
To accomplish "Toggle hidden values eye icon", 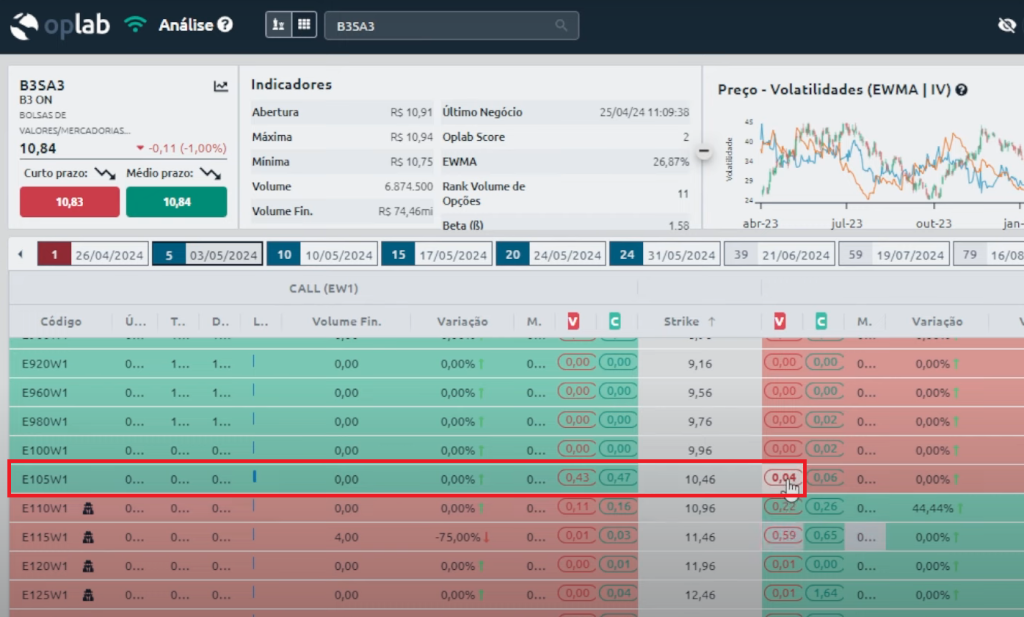I will (x=1006, y=25).
